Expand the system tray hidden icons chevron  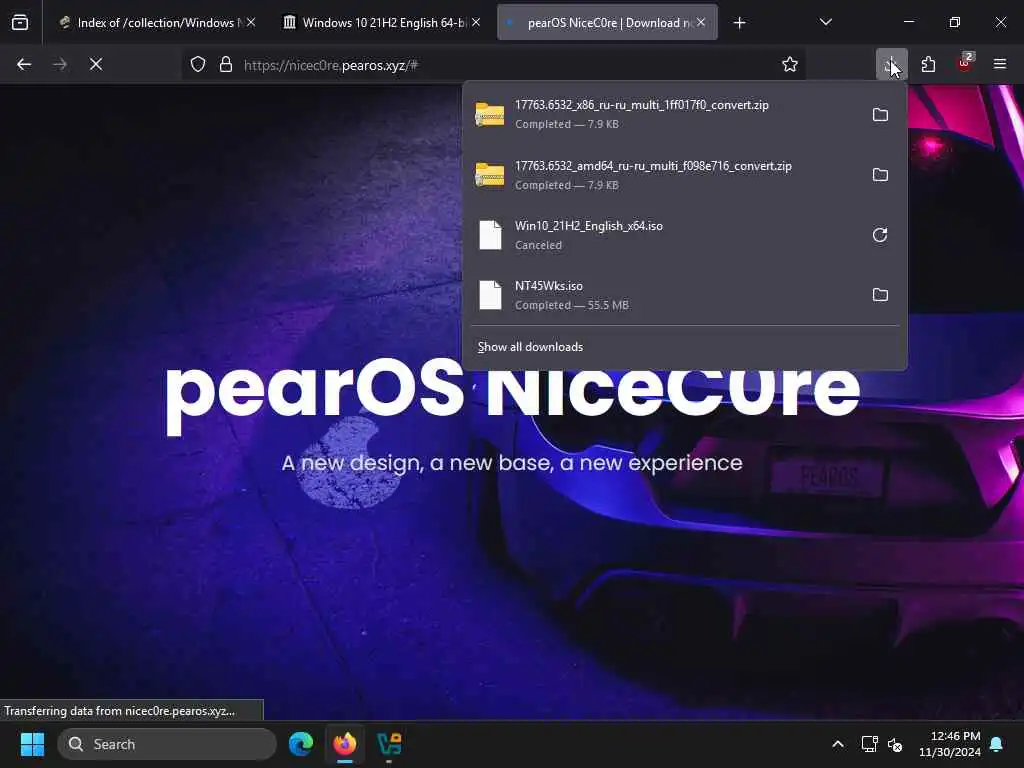(x=838, y=744)
